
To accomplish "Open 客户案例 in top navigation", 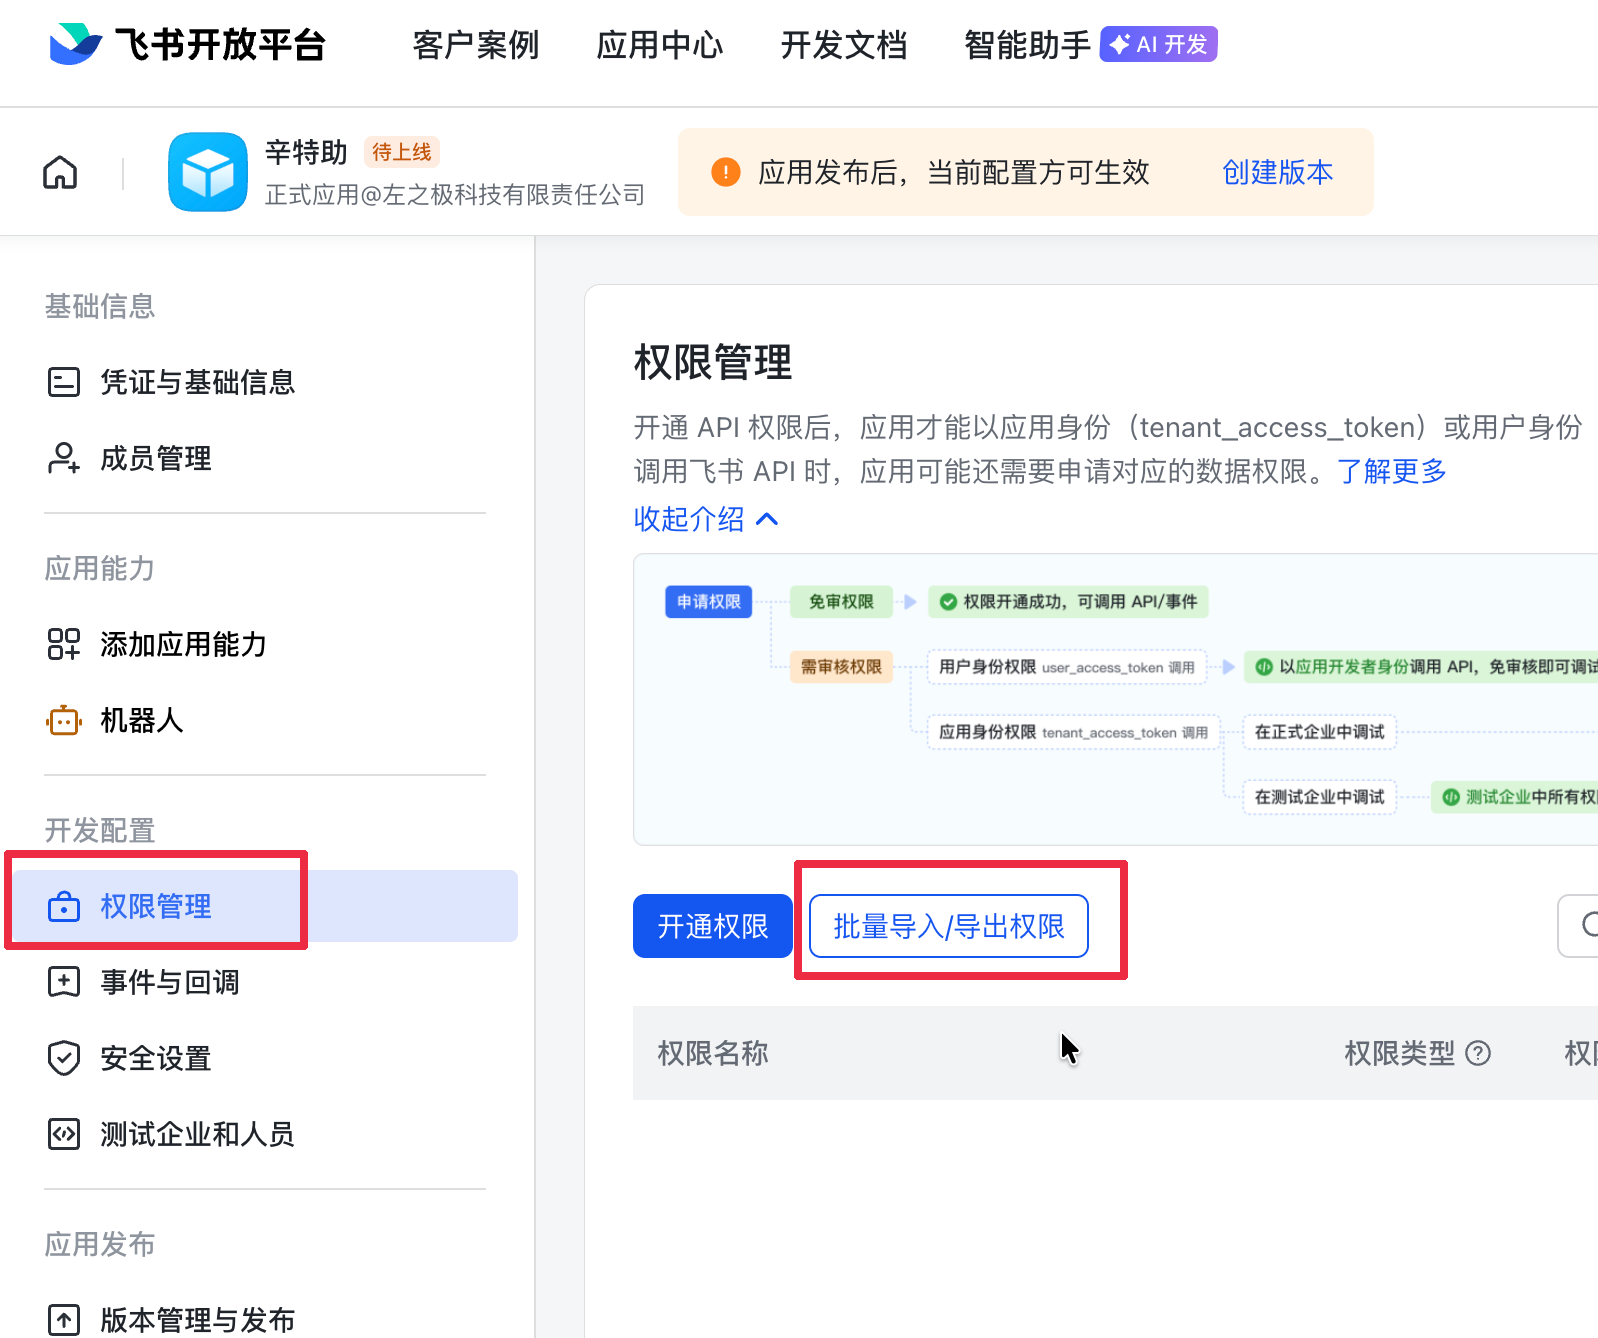I will (476, 45).
